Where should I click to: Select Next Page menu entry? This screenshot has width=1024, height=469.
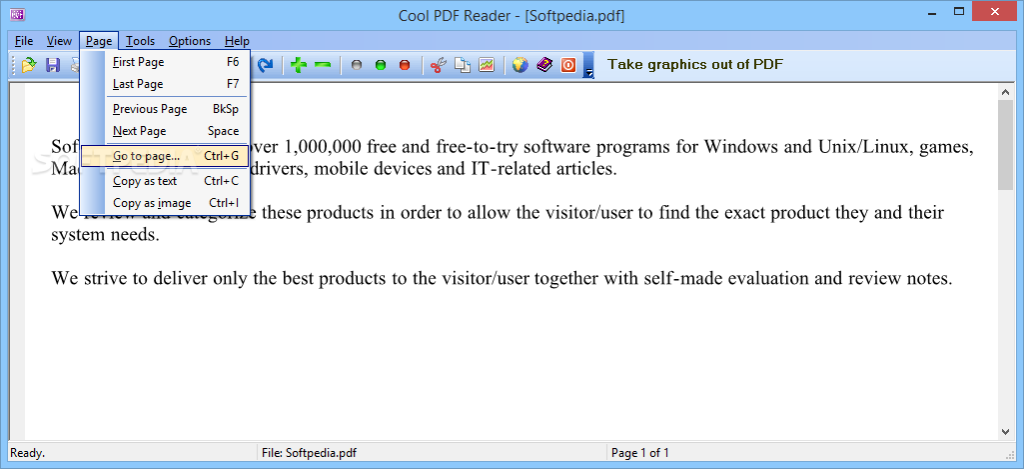(x=164, y=131)
